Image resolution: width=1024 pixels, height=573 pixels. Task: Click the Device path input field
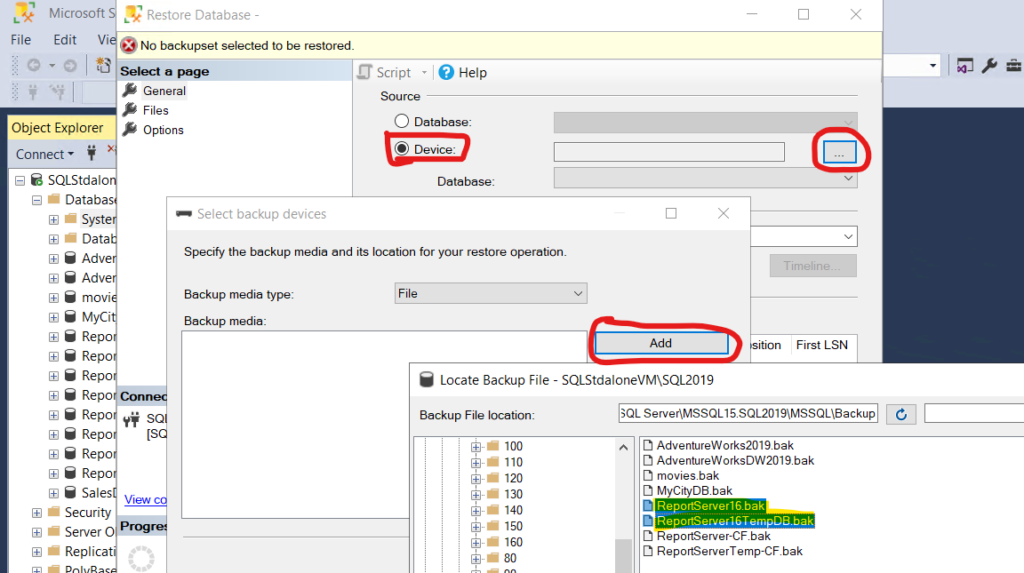click(x=669, y=152)
